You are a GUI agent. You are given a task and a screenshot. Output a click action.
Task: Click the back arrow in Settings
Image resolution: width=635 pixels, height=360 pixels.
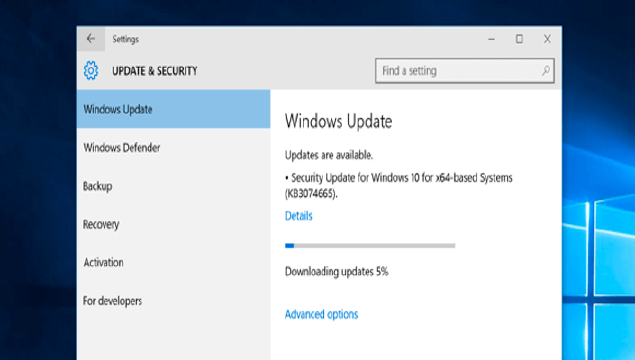91,39
